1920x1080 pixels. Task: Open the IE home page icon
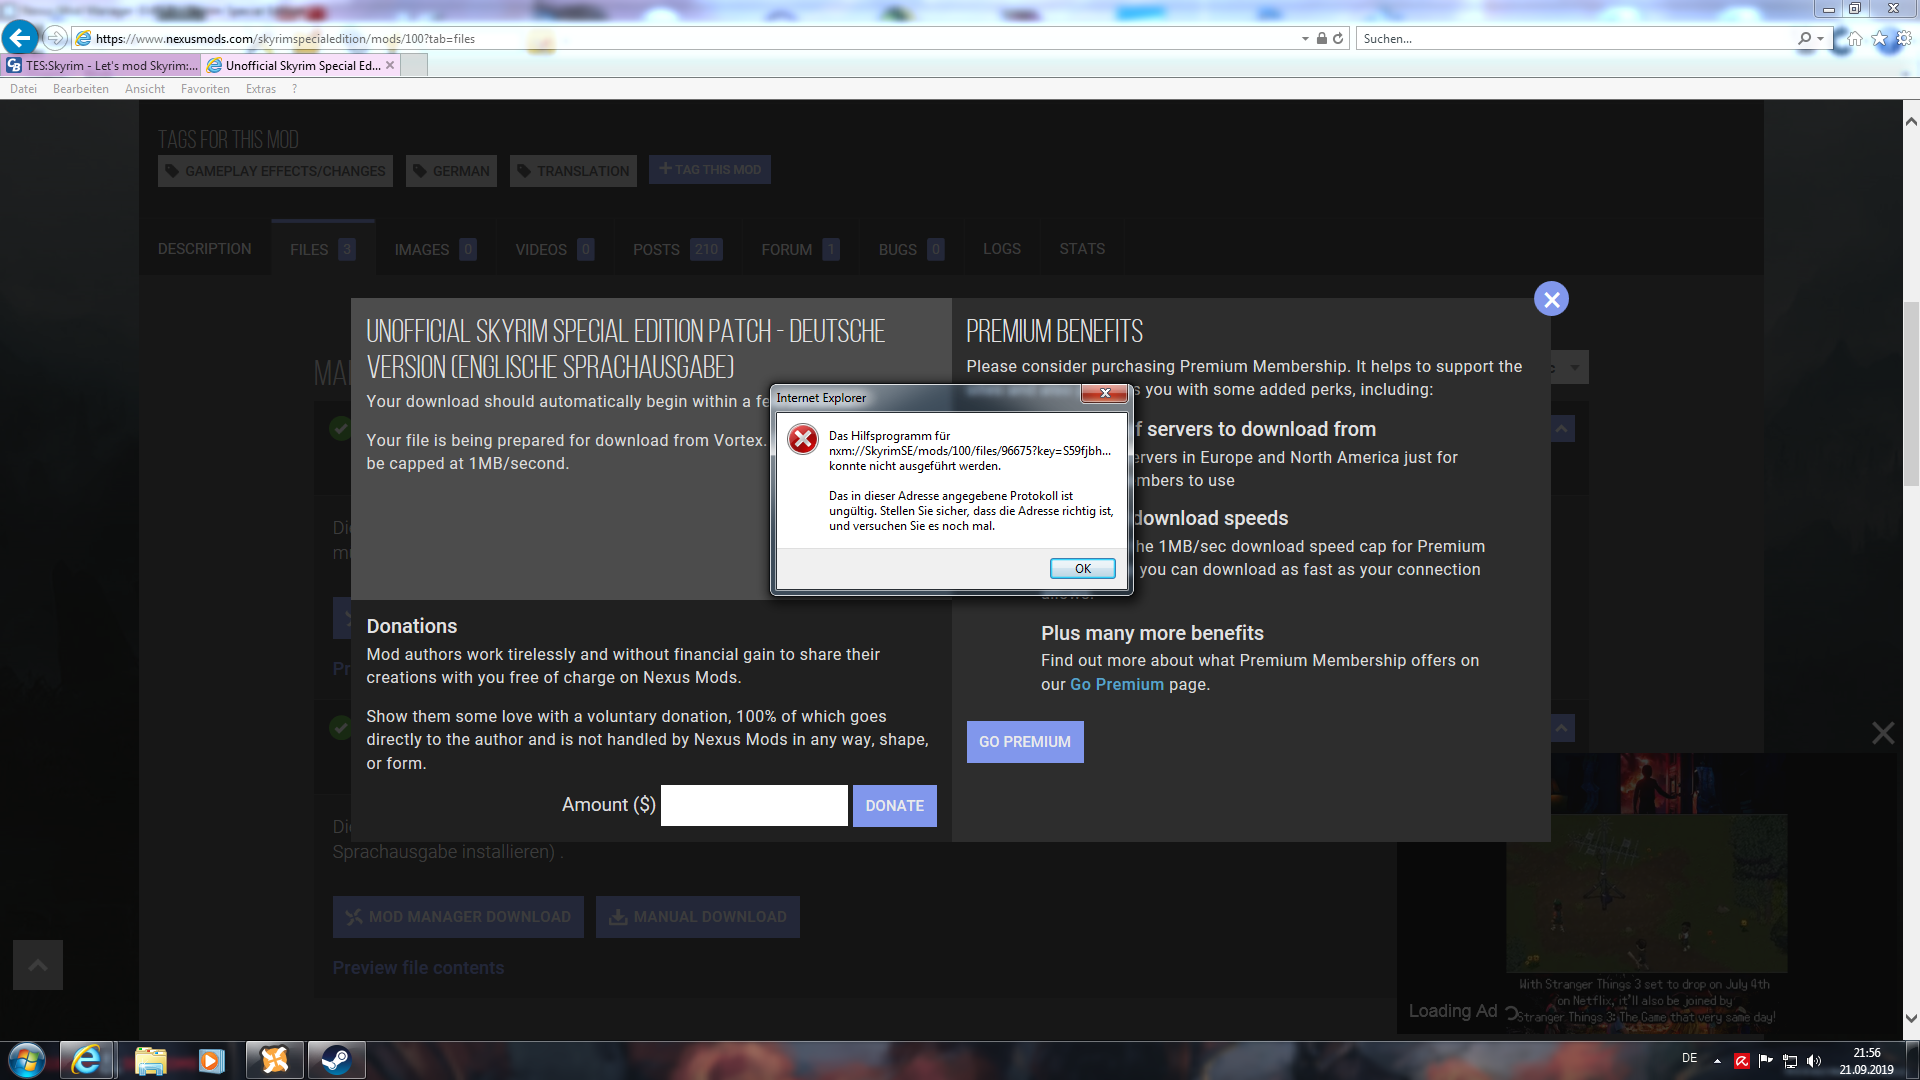tap(1855, 39)
